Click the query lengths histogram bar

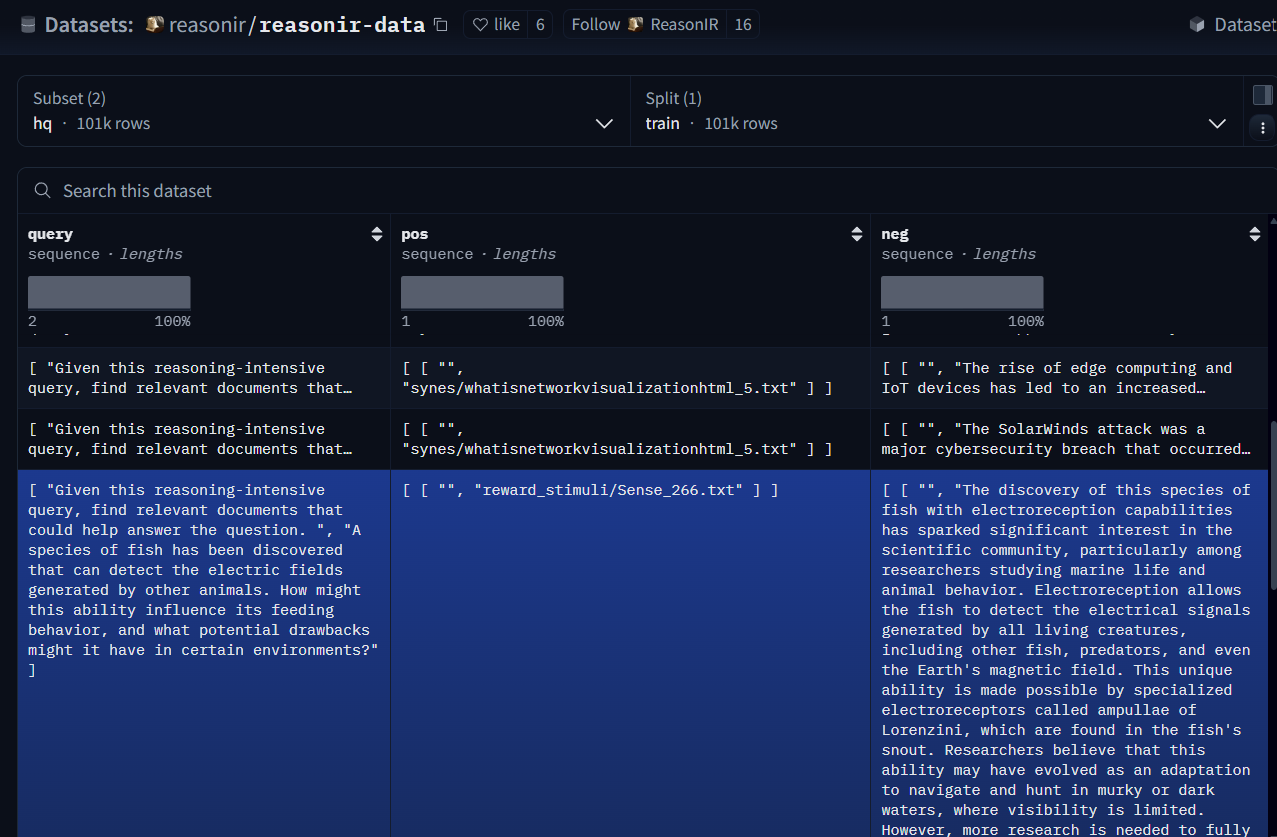[109, 293]
